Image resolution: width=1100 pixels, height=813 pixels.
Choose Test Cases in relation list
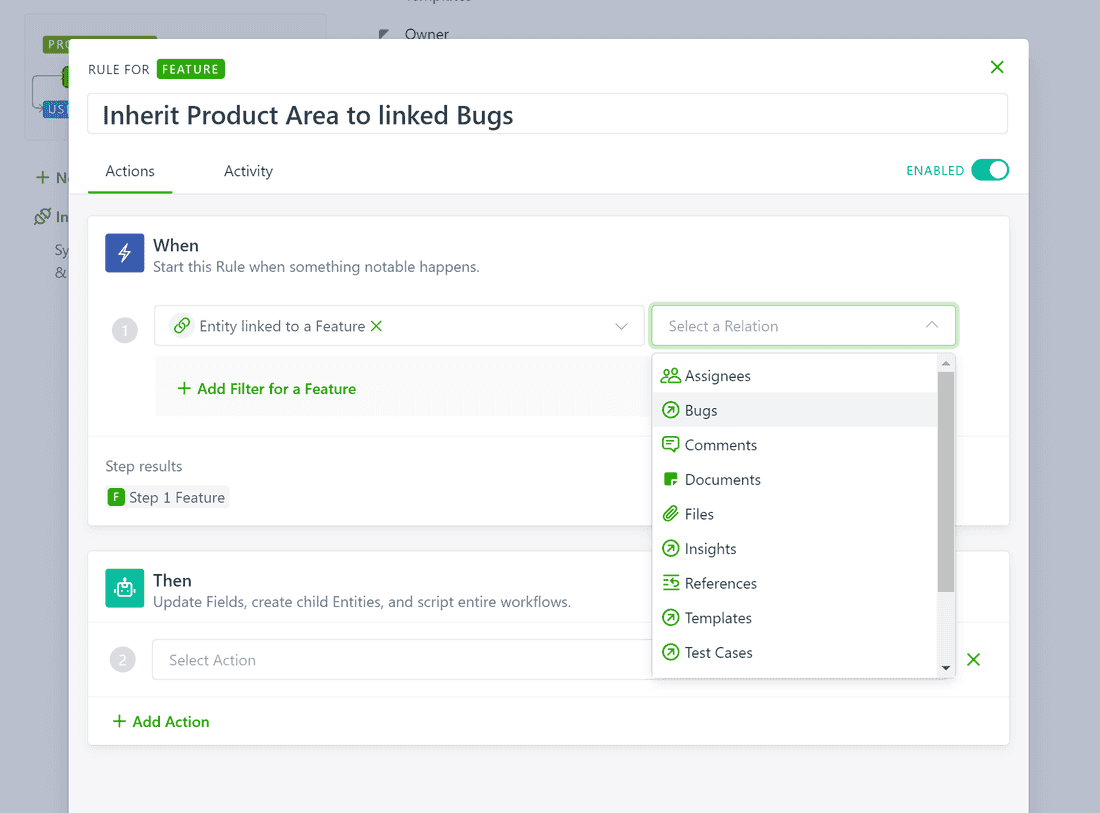point(718,652)
